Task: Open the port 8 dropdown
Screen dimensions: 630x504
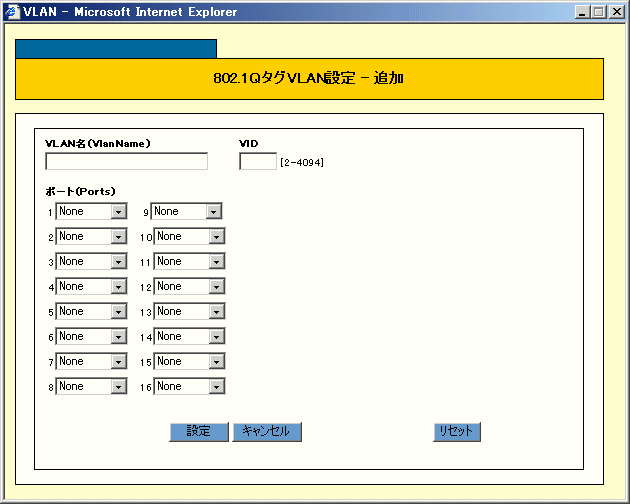Action: [91, 387]
